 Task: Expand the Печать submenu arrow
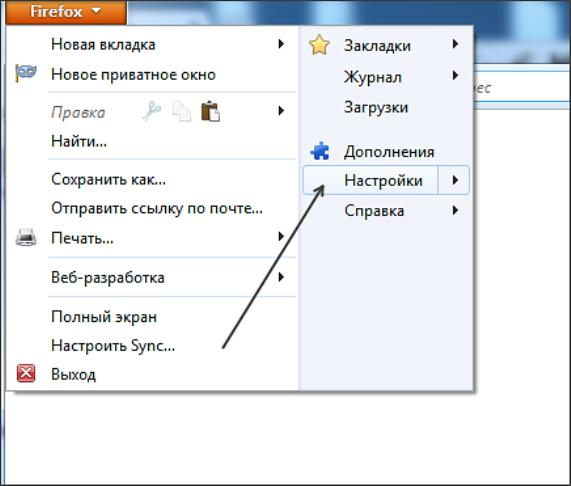(x=281, y=237)
